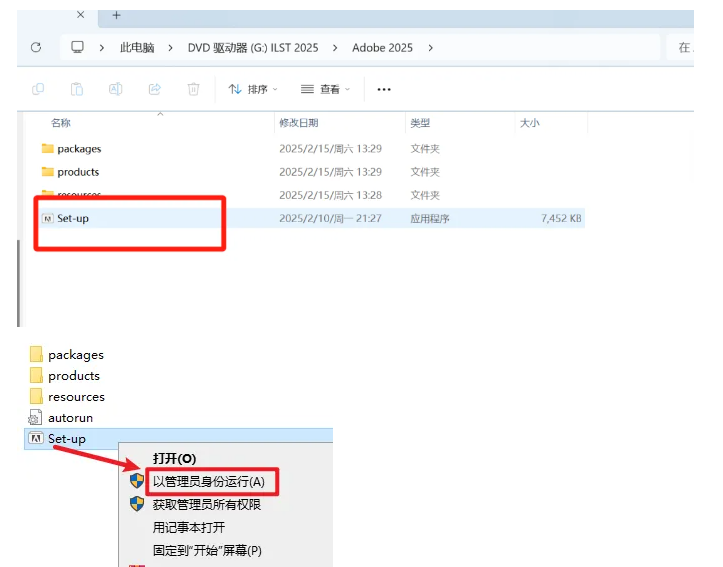Screen dimensions: 723x567
Task: Open the three-dot more options menu
Action: point(384,89)
